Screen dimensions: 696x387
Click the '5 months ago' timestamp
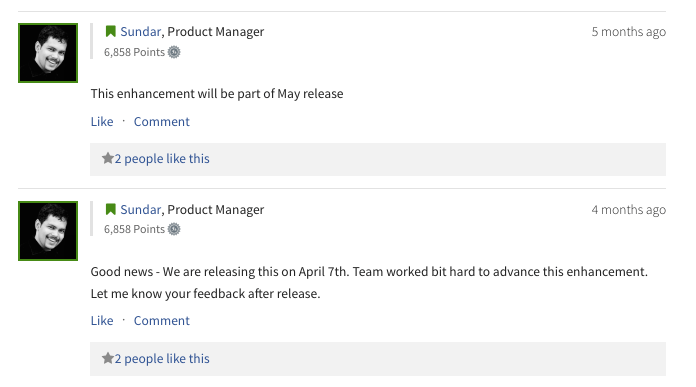pos(629,32)
